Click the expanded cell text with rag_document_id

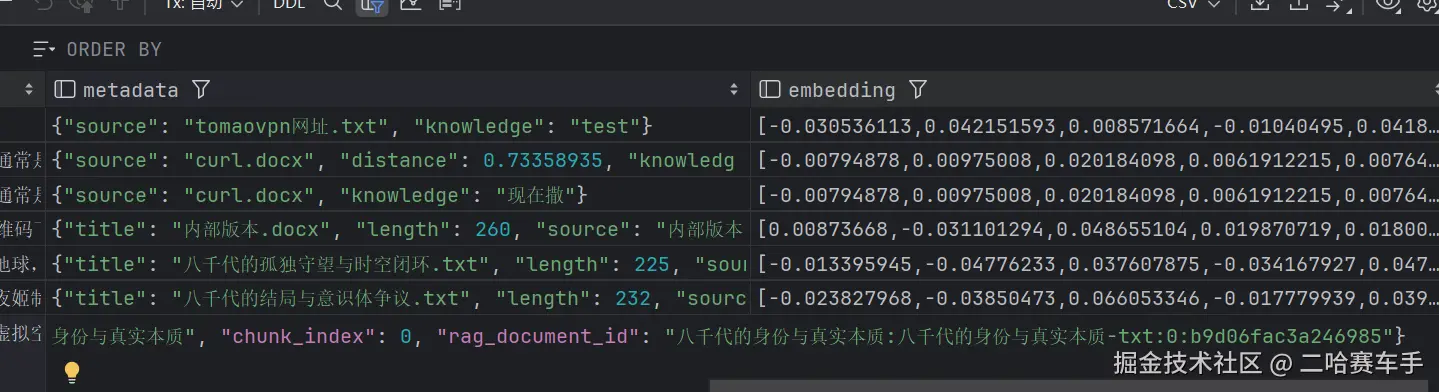[729, 336]
